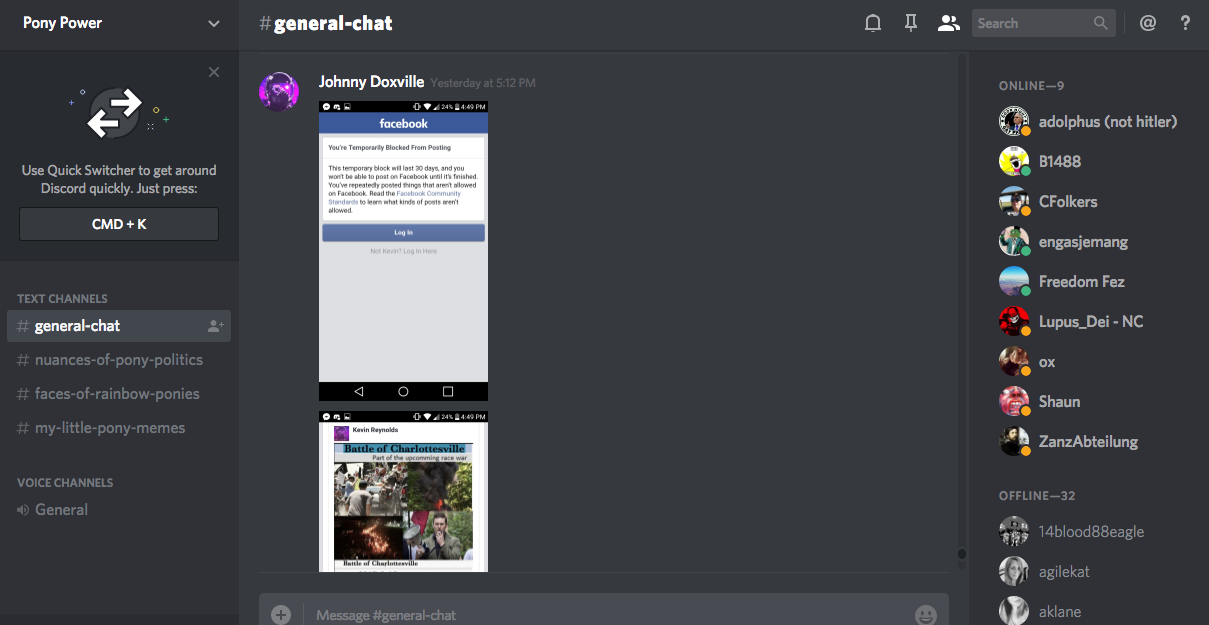Collapse the Voice Channels category
Image resolution: width=1209 pixels, height=625 pixels.
(65, 482)
